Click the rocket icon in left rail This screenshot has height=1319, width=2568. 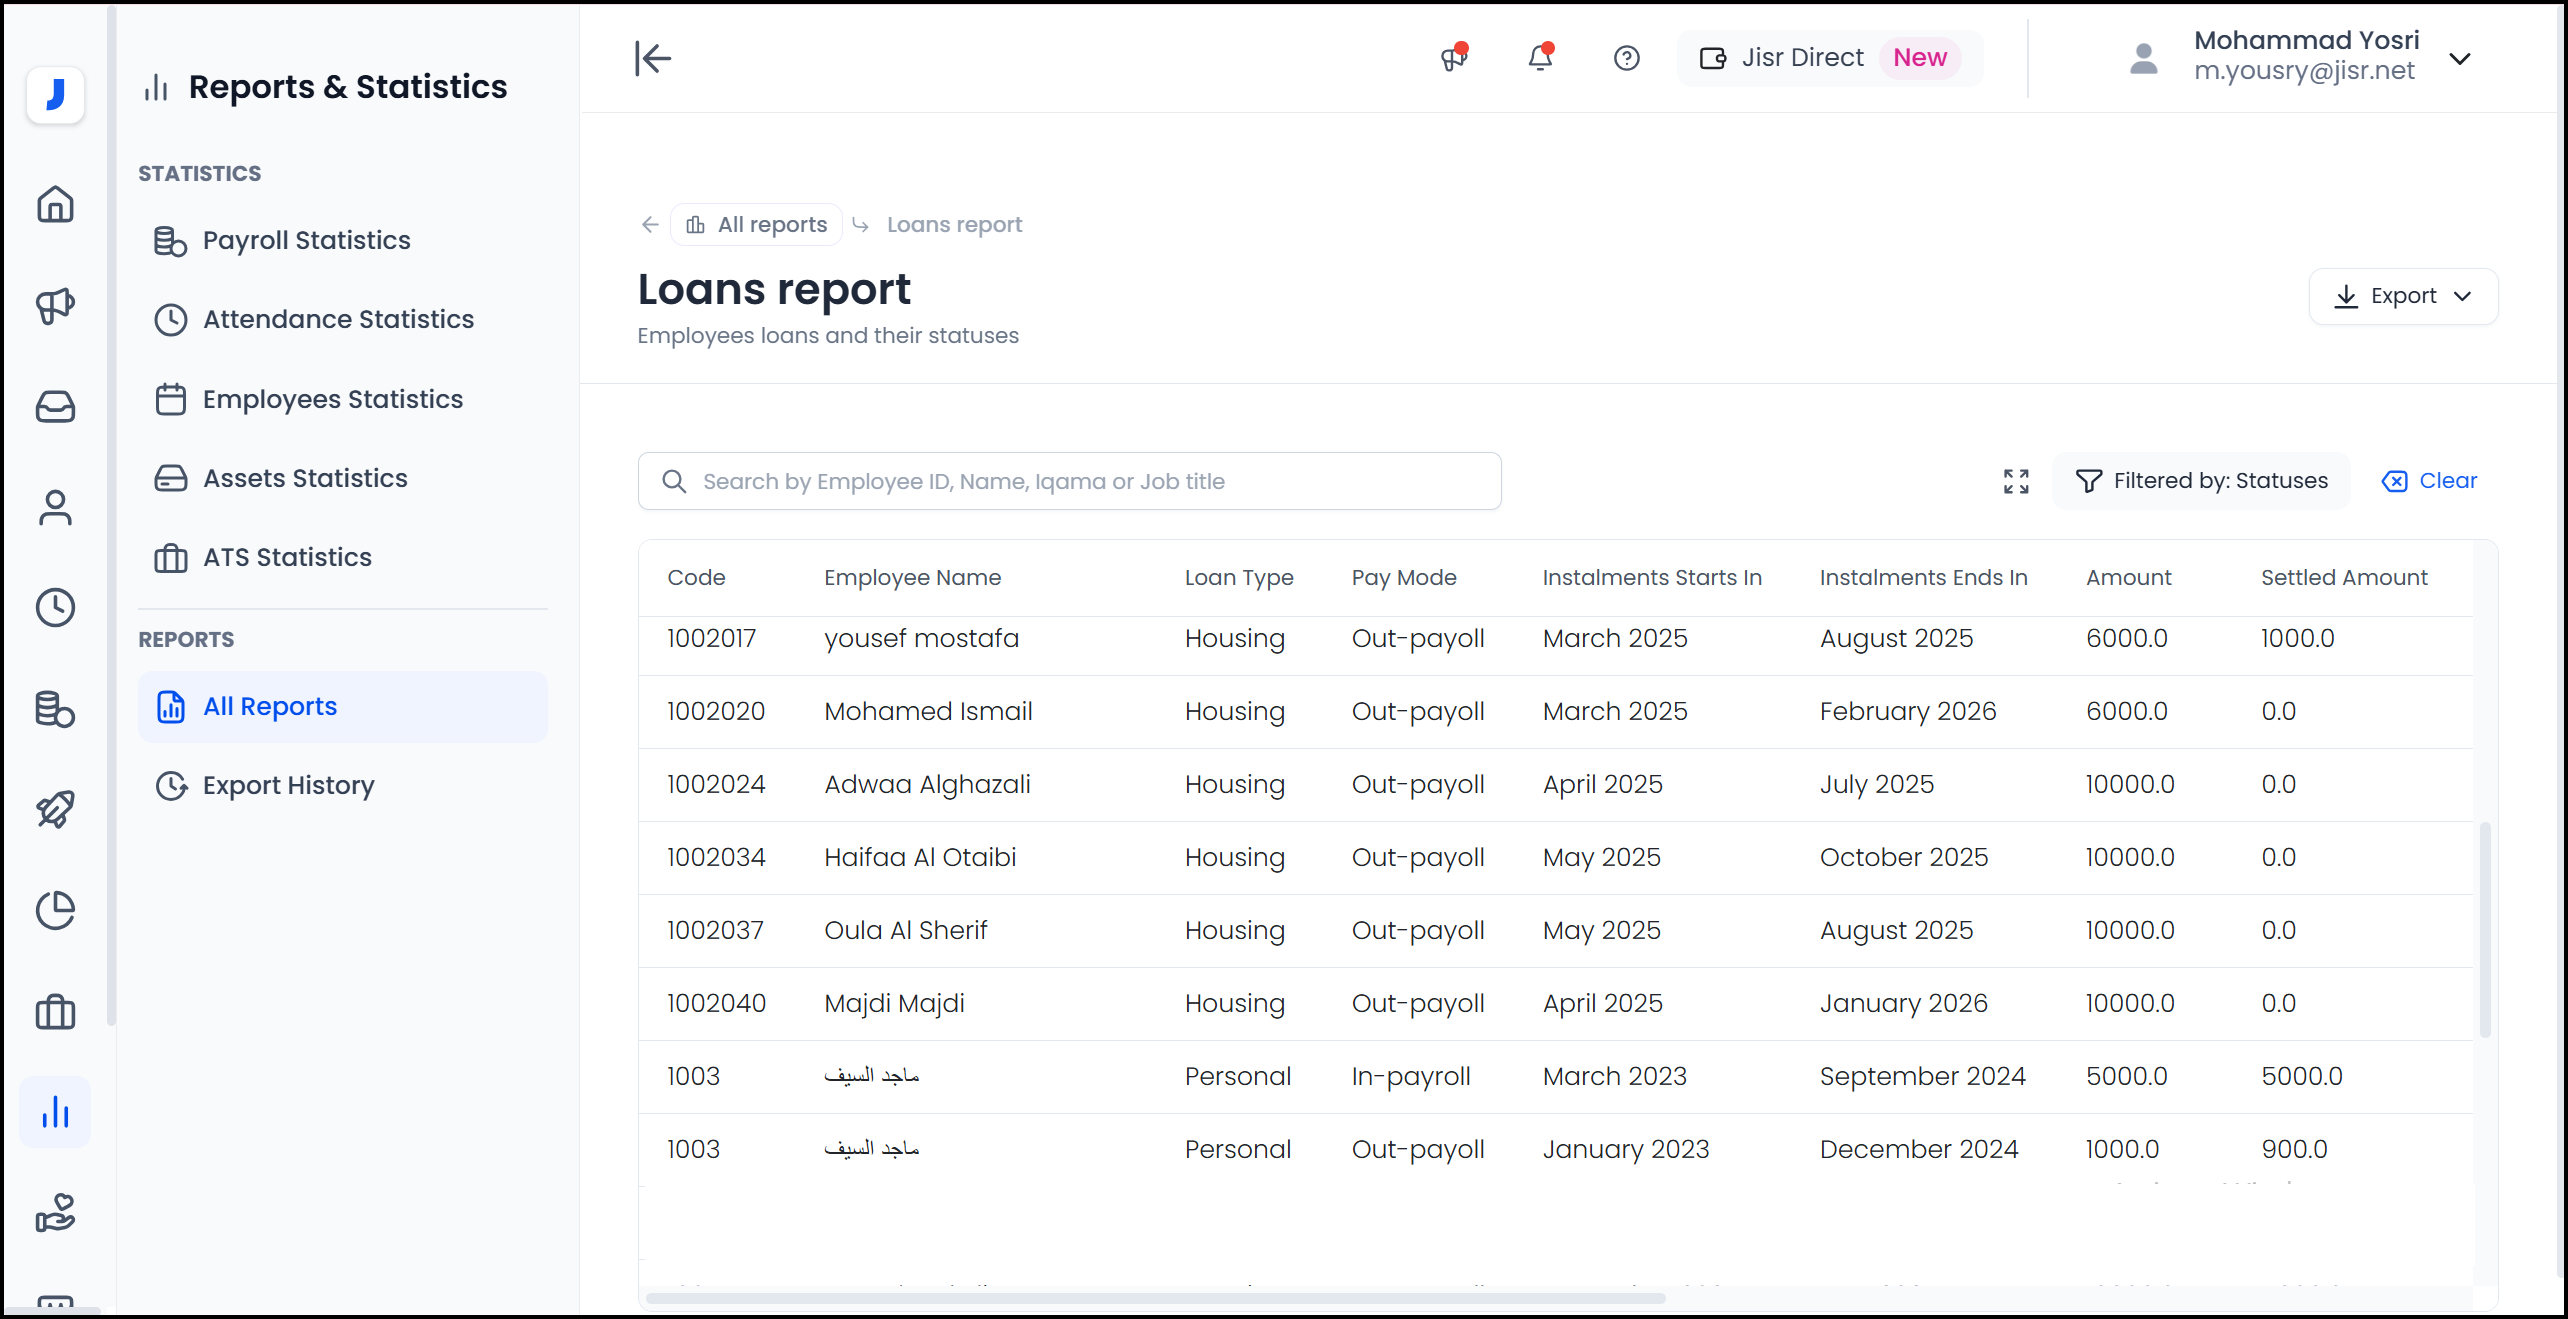click(55, 809)
